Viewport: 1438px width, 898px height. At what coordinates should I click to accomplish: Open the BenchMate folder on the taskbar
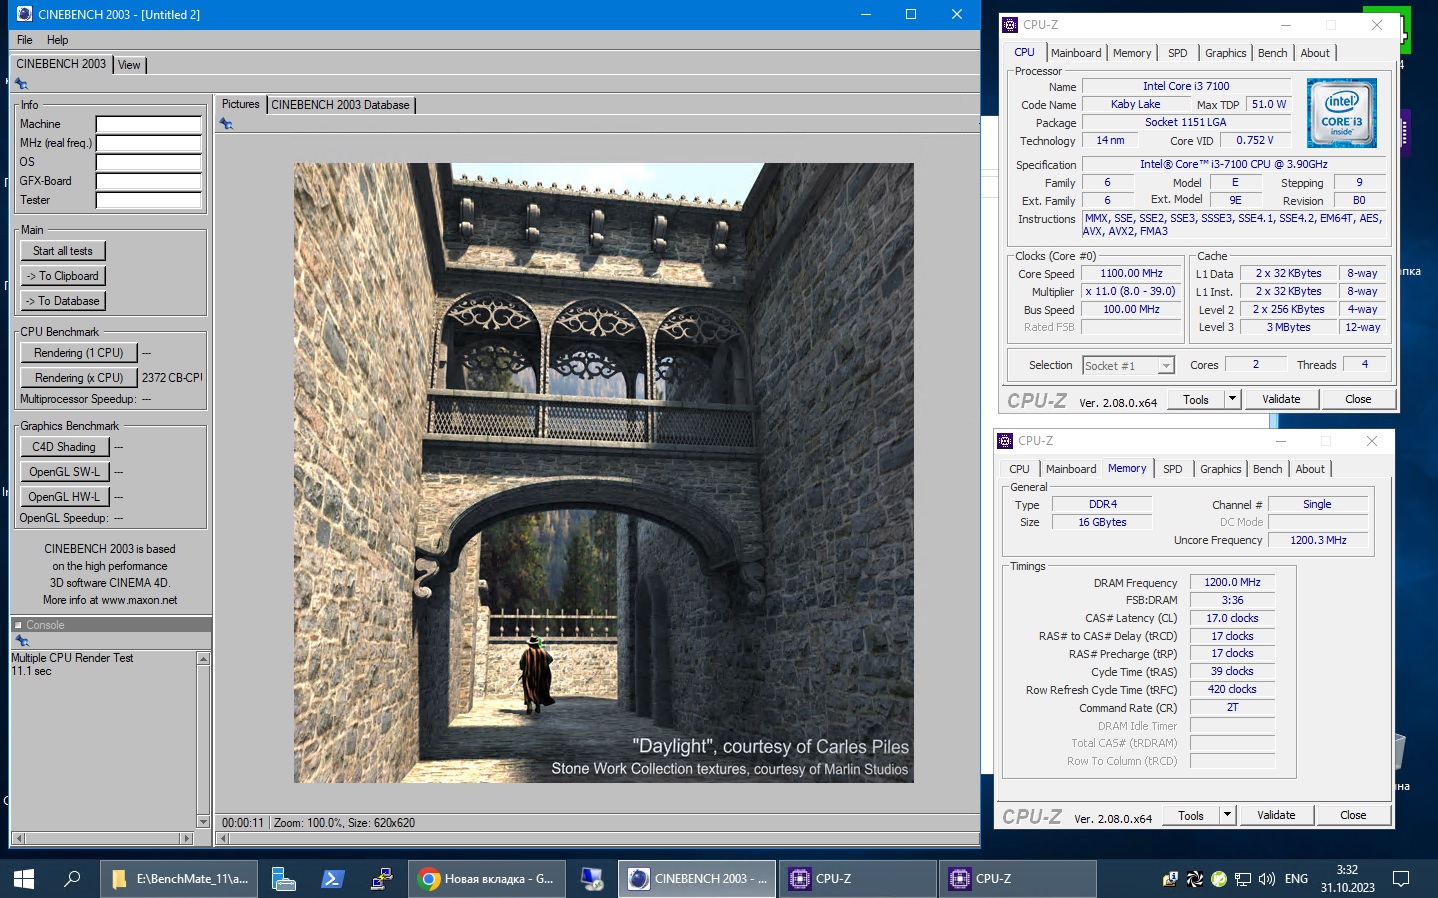(x=179, y=879)
